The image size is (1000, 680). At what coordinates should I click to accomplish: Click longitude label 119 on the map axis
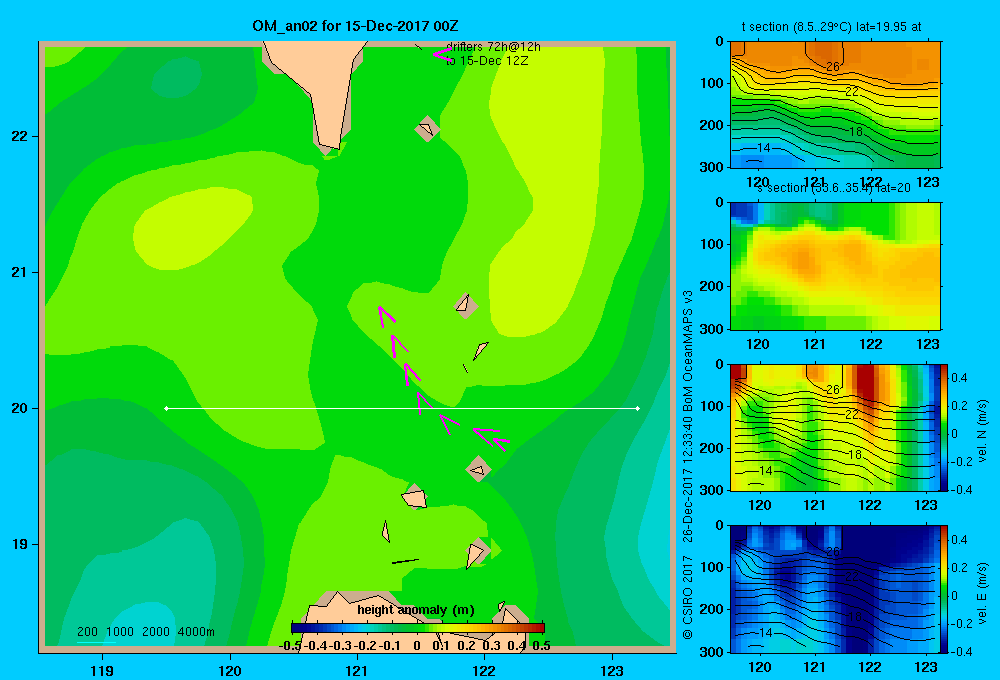pos(103,670)
